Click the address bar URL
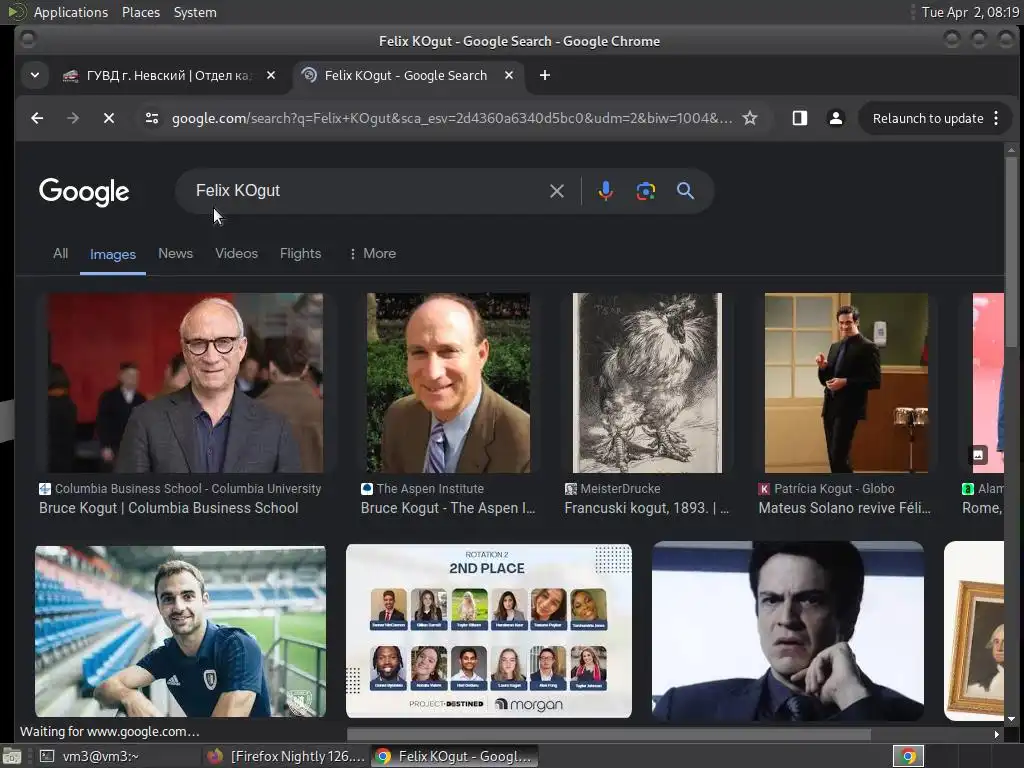 451,118
